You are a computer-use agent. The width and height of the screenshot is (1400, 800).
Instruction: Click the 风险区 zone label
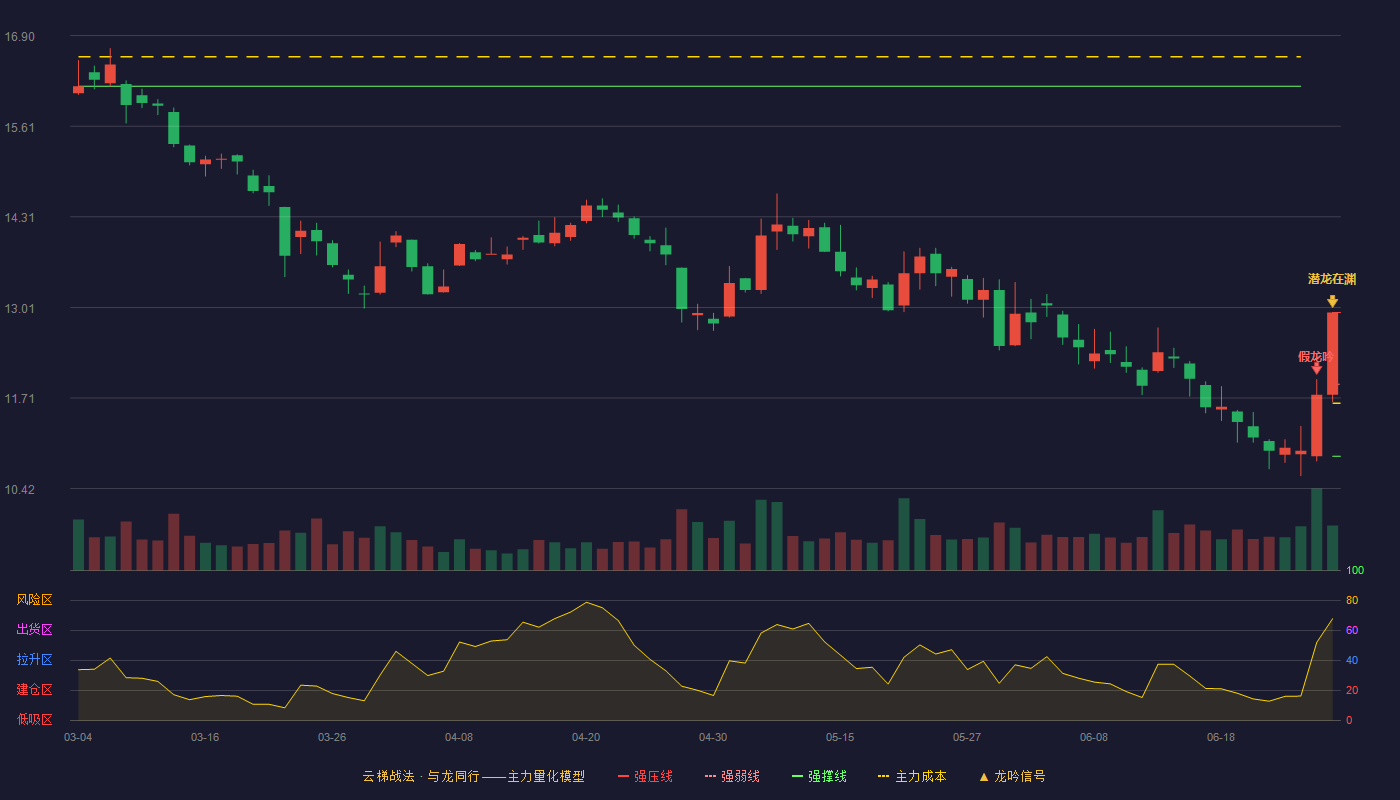pos(34,600)
